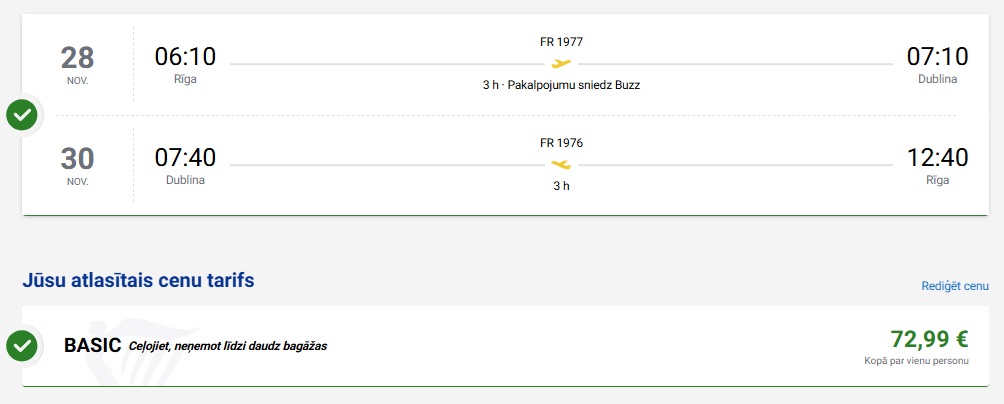Open the 'Rediģēt cenu' link
The width and height of the screenshot is (1004, 404).
tap(954, 286)
